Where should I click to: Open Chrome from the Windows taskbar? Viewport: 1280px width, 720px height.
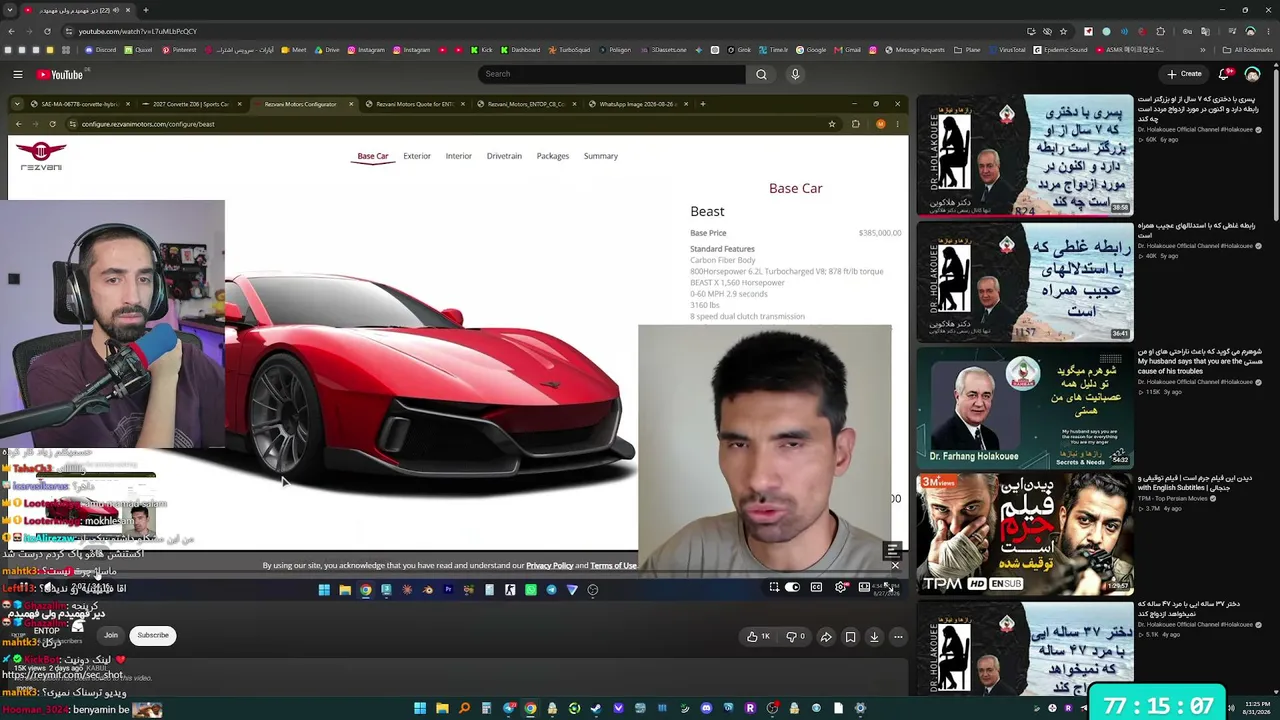(530, 709)
